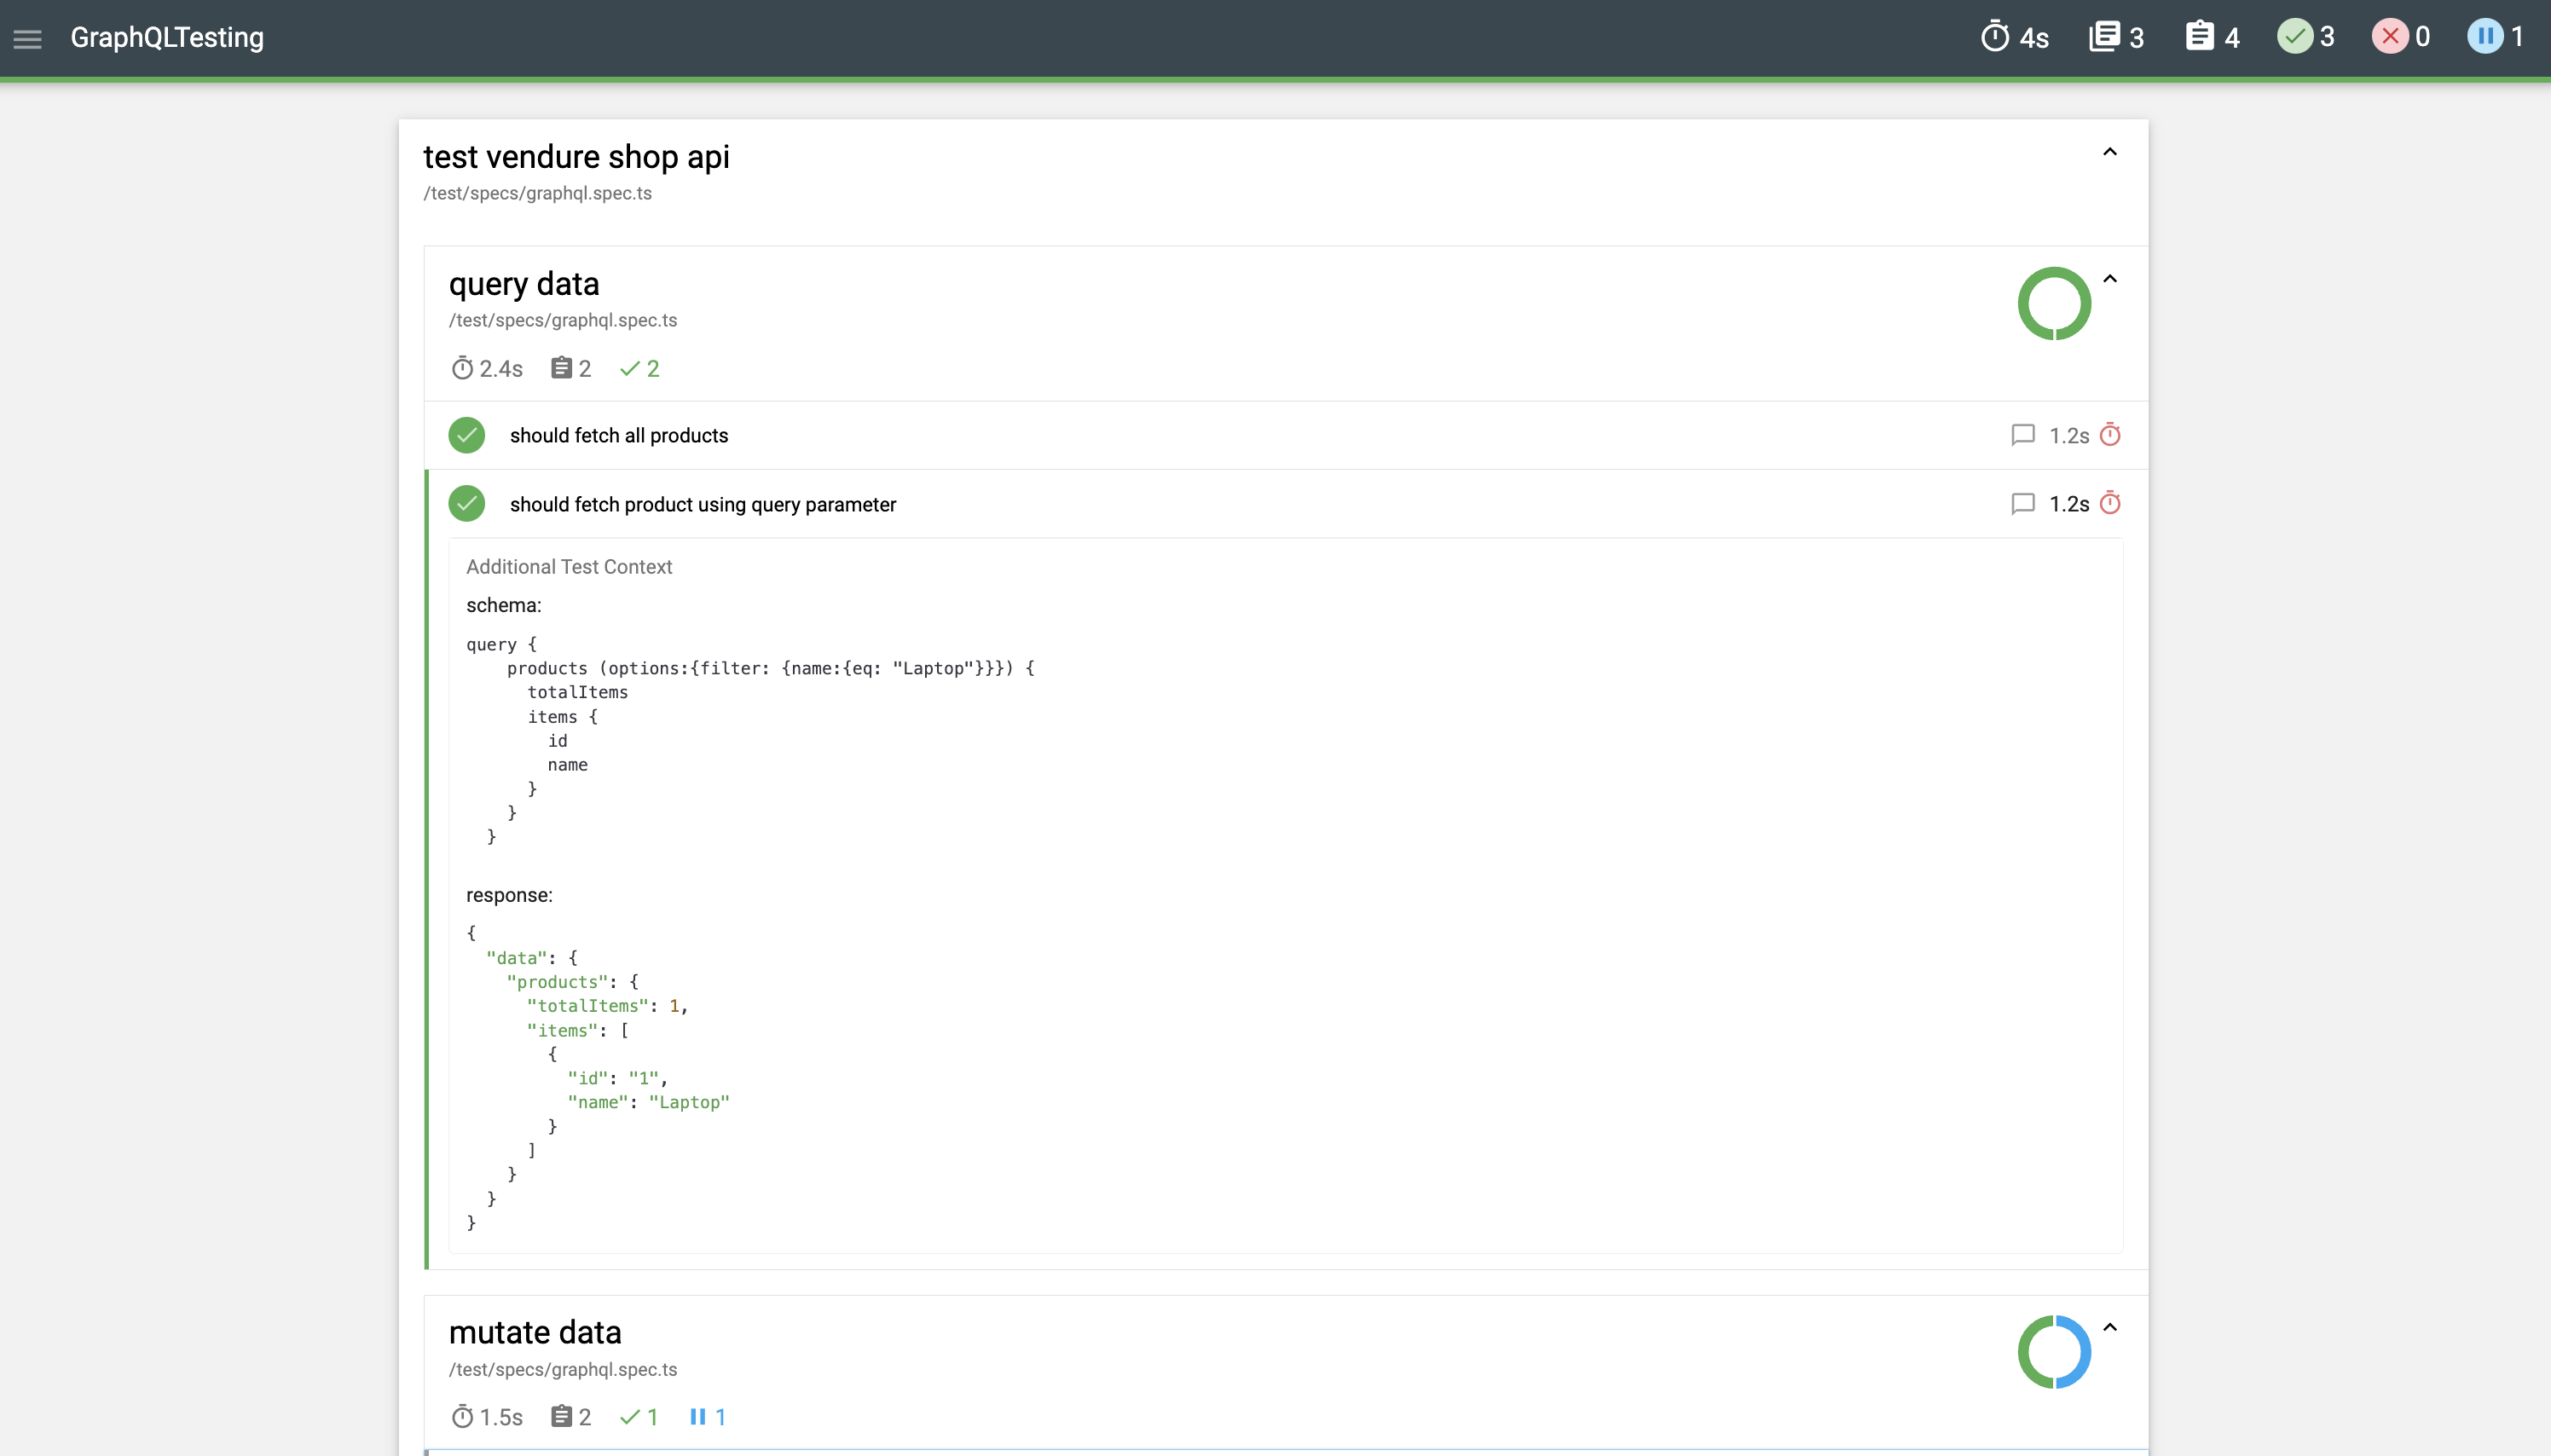Open the hamburger navigation menu

27,38
